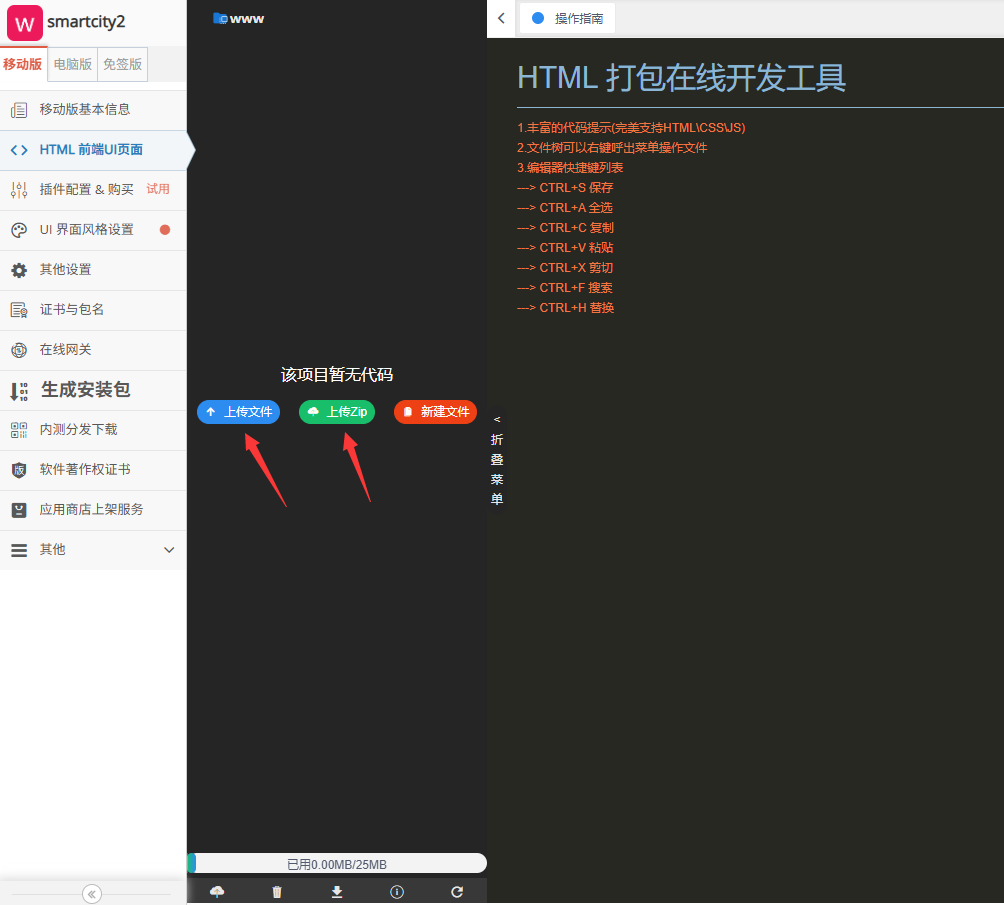Open the info icon in bottom toolbar

point(397,892)
